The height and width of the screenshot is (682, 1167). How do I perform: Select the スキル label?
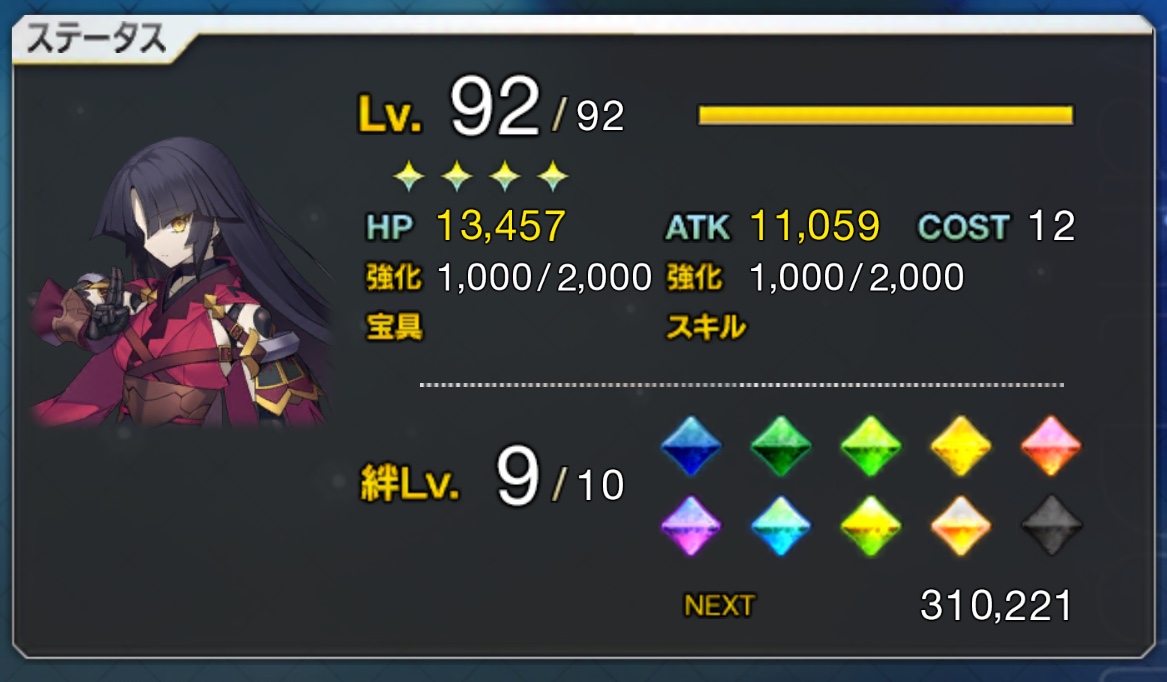706,327
